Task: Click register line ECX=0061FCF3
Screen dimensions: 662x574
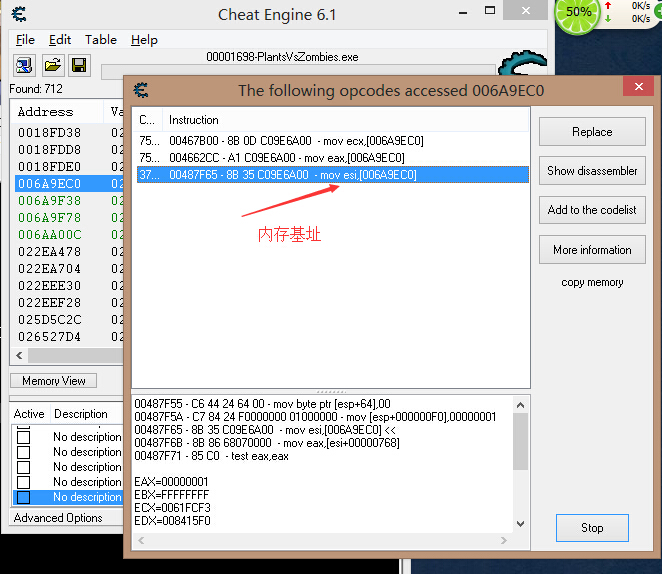Action: coord(172,508)
